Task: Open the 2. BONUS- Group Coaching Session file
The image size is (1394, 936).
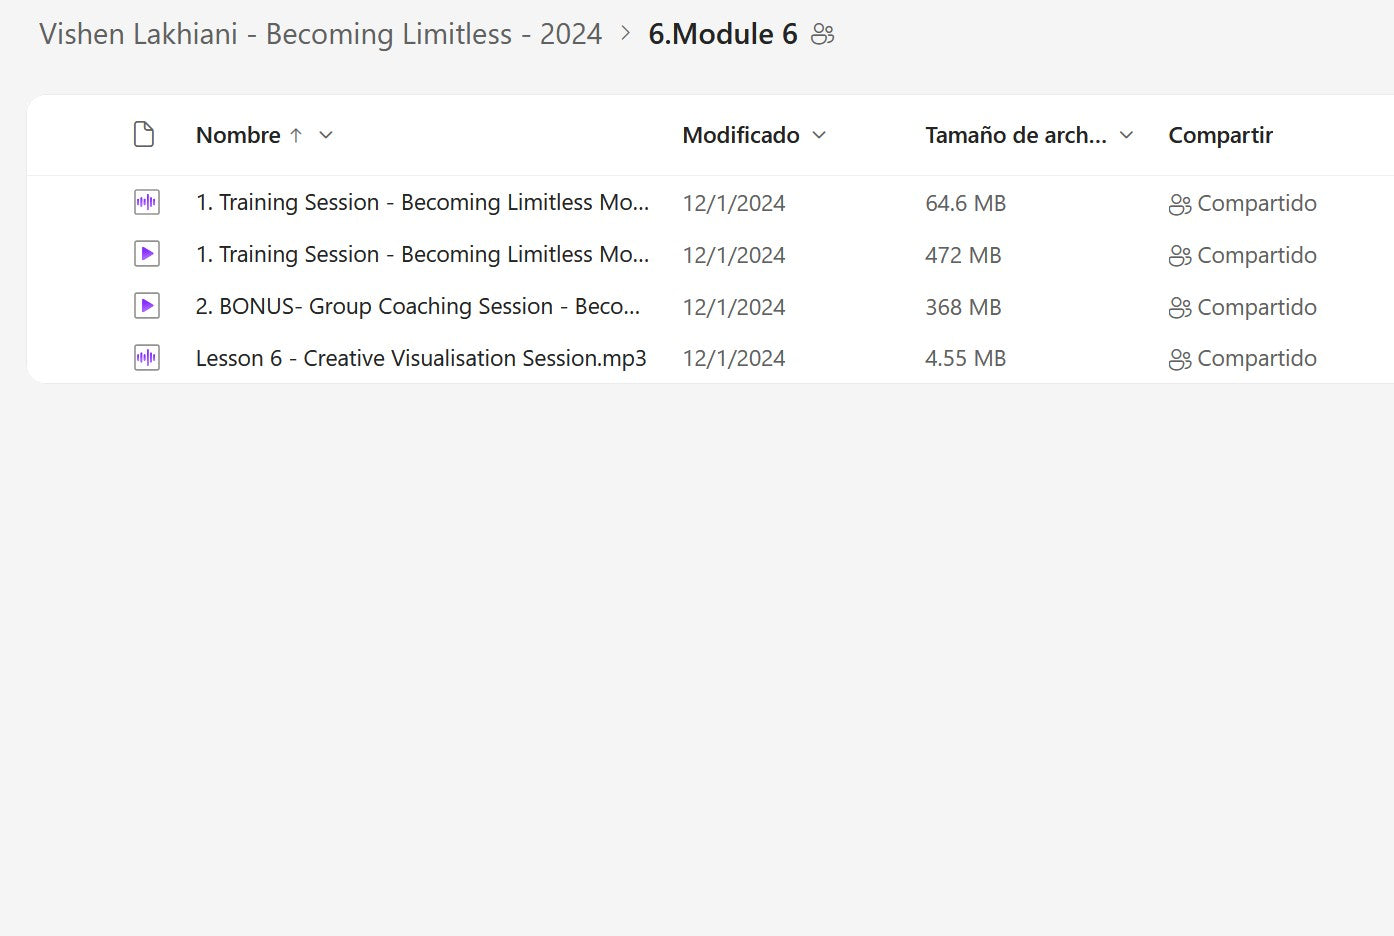Action: tap(417, 306)
